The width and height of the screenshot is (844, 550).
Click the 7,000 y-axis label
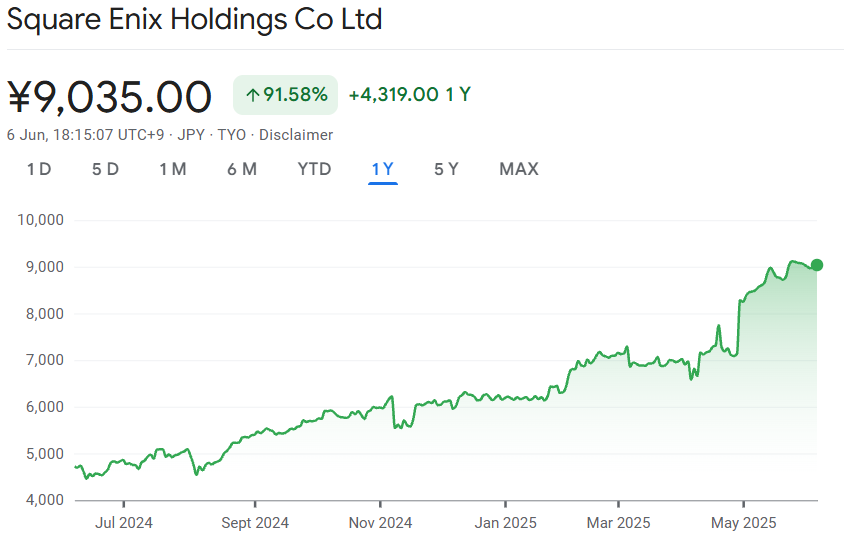coord(45,359)
